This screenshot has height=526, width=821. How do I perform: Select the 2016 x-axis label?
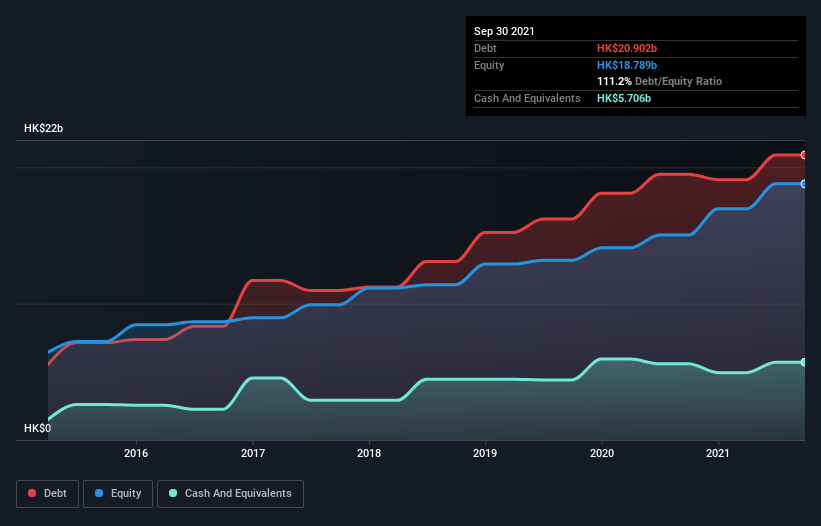[x=136, y=453]
